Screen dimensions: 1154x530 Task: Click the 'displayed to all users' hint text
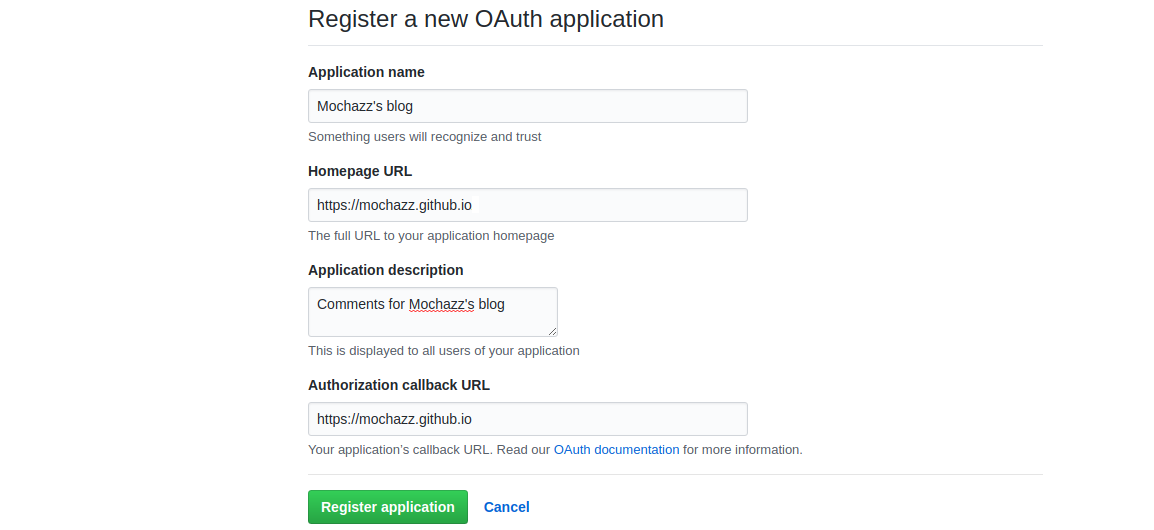[444, 350]
